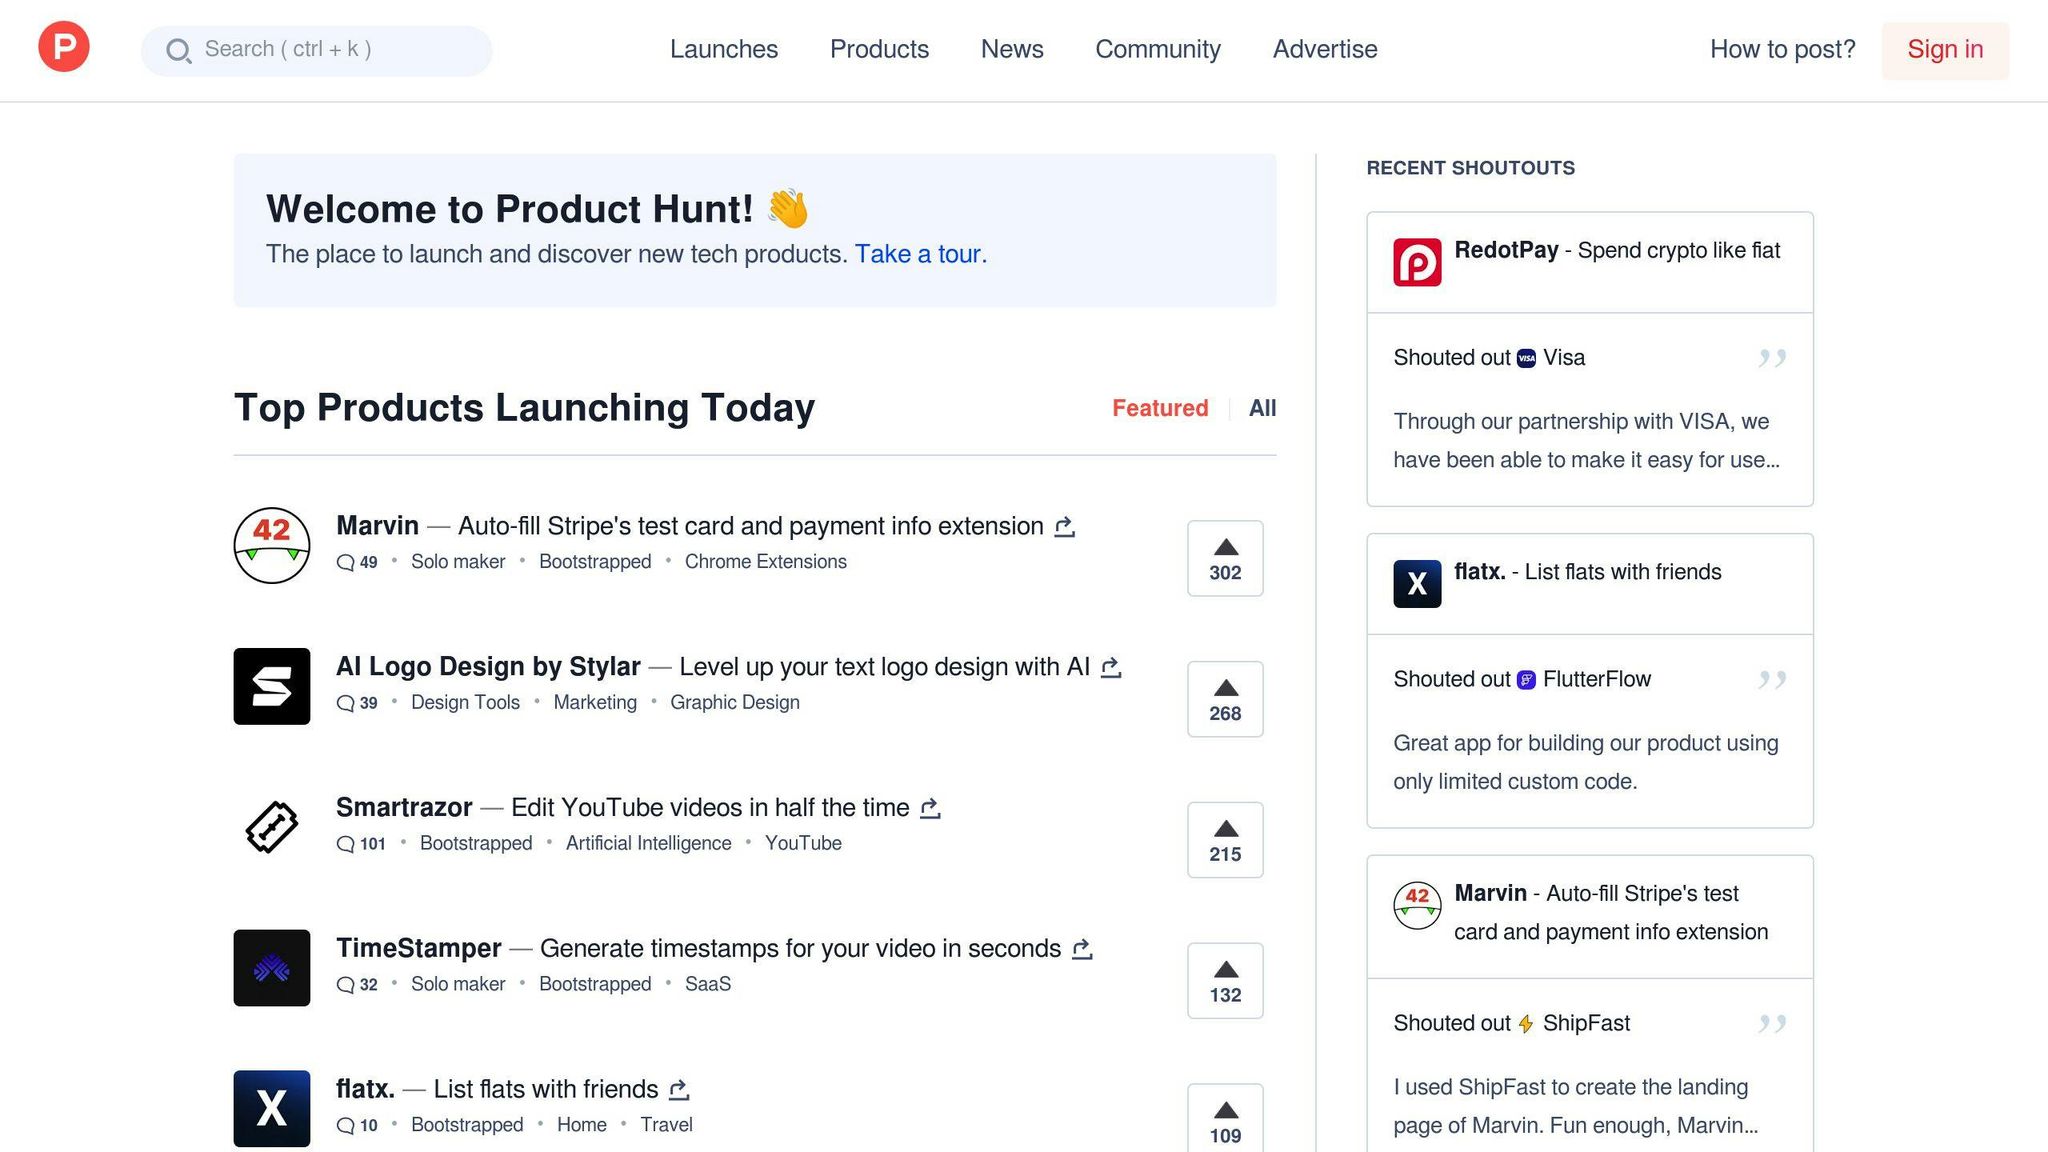
Task: Open AI Logo Design's 39 comments
Action: [x=357, y=703]
